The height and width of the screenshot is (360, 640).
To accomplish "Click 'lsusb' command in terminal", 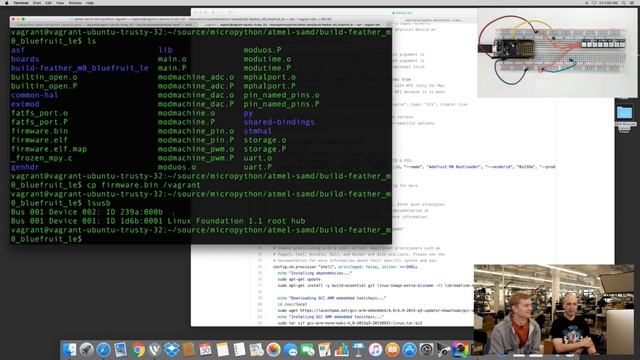I will pos(99,203).
